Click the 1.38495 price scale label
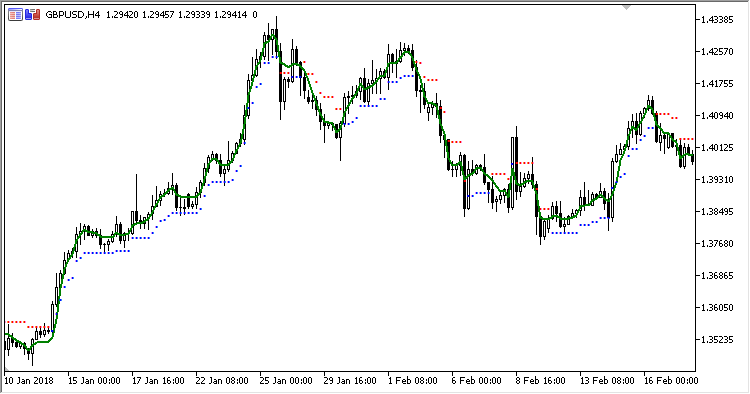Image resolution: width=750 pixels, height=394 pixels. click(717, 212)
